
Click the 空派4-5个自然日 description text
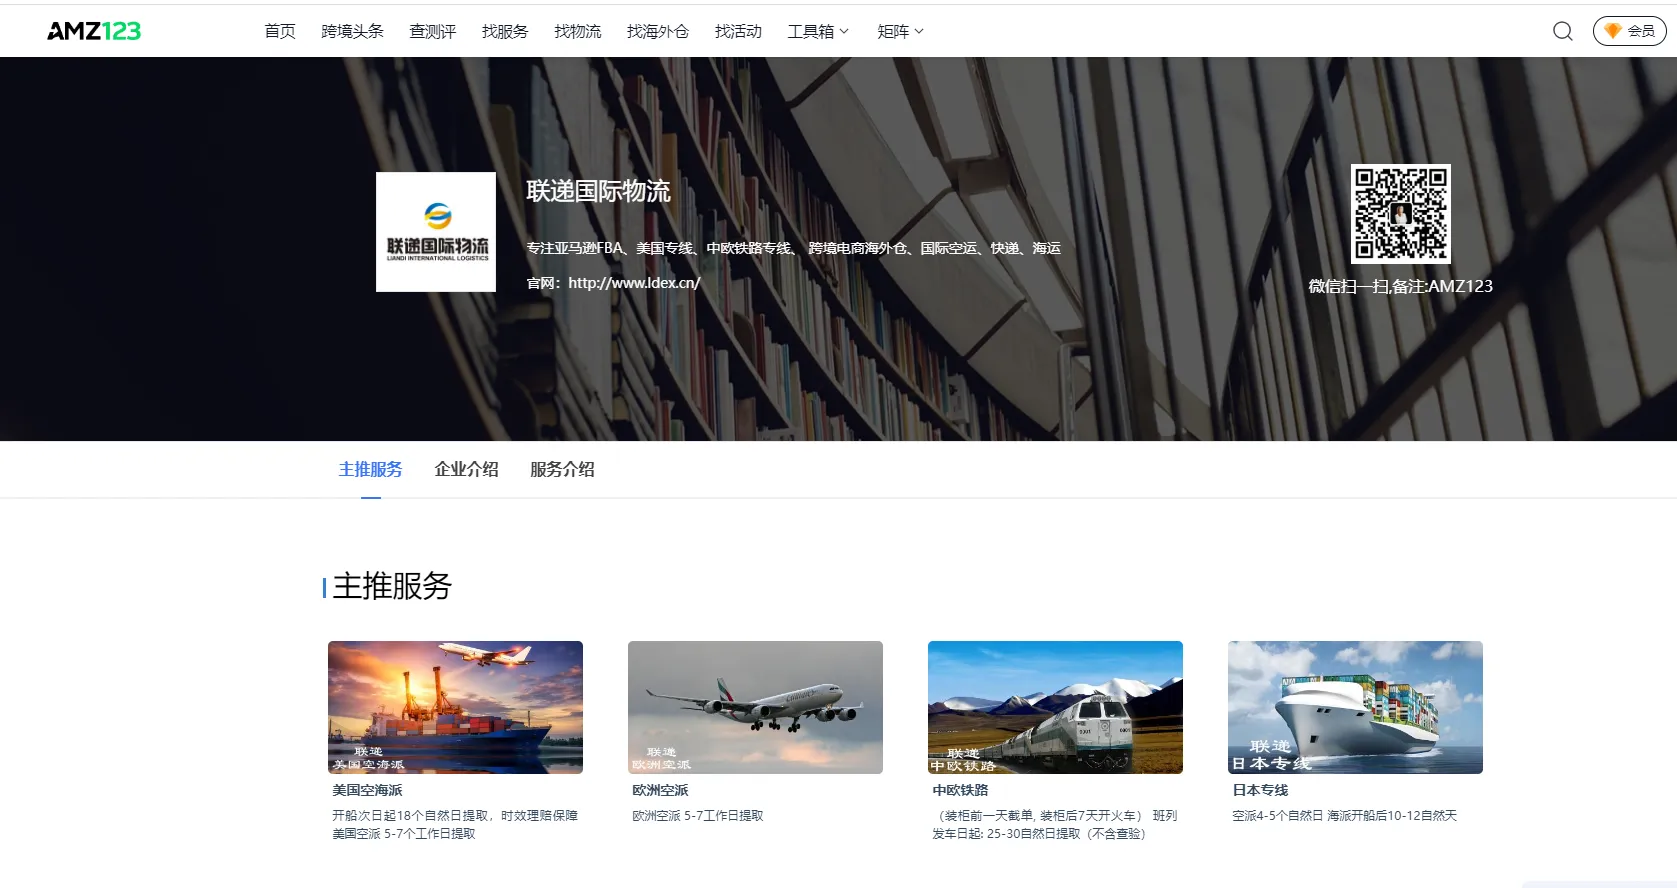click(x=1344, y=816)
